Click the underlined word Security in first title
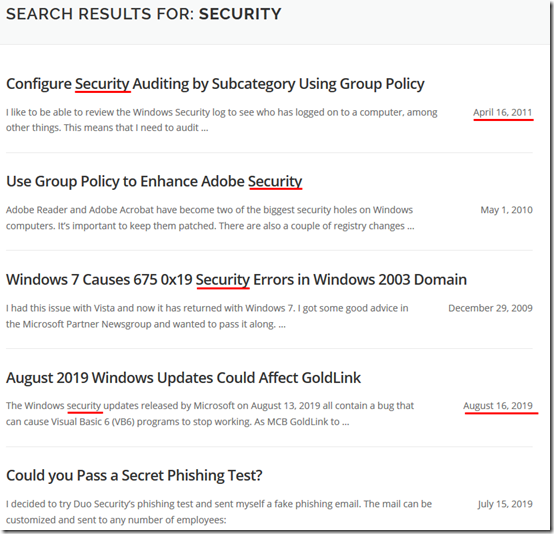The image size is (554, 534). [x=102, y=84]
